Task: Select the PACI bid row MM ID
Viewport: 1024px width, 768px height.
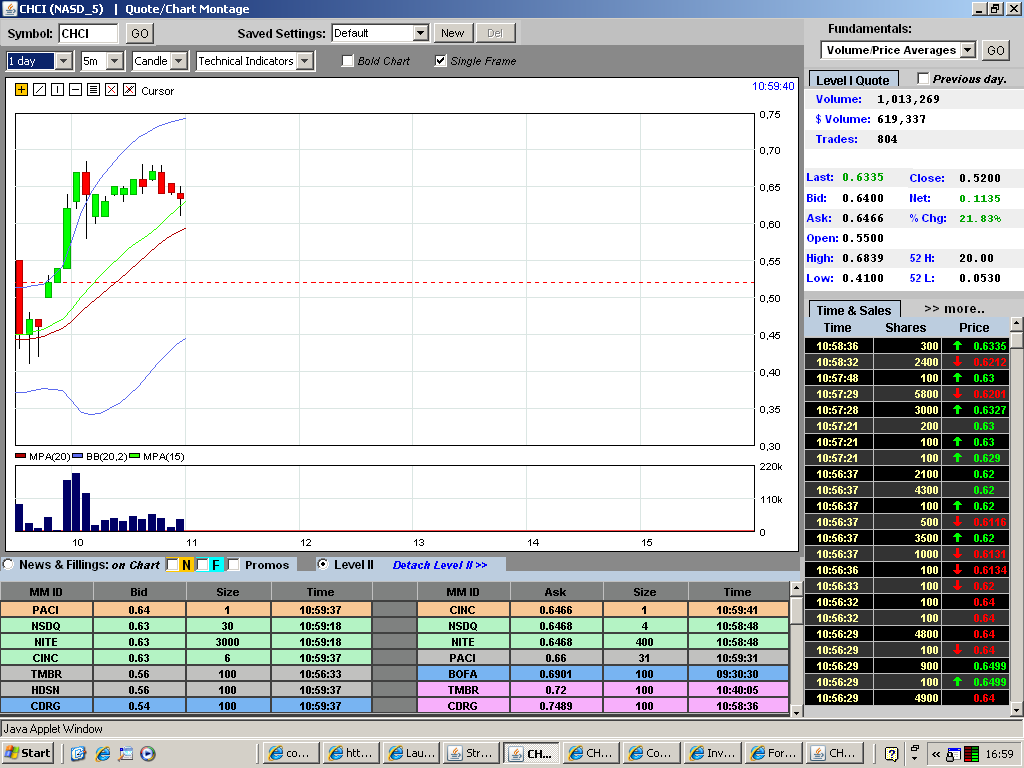Action: 46,609
